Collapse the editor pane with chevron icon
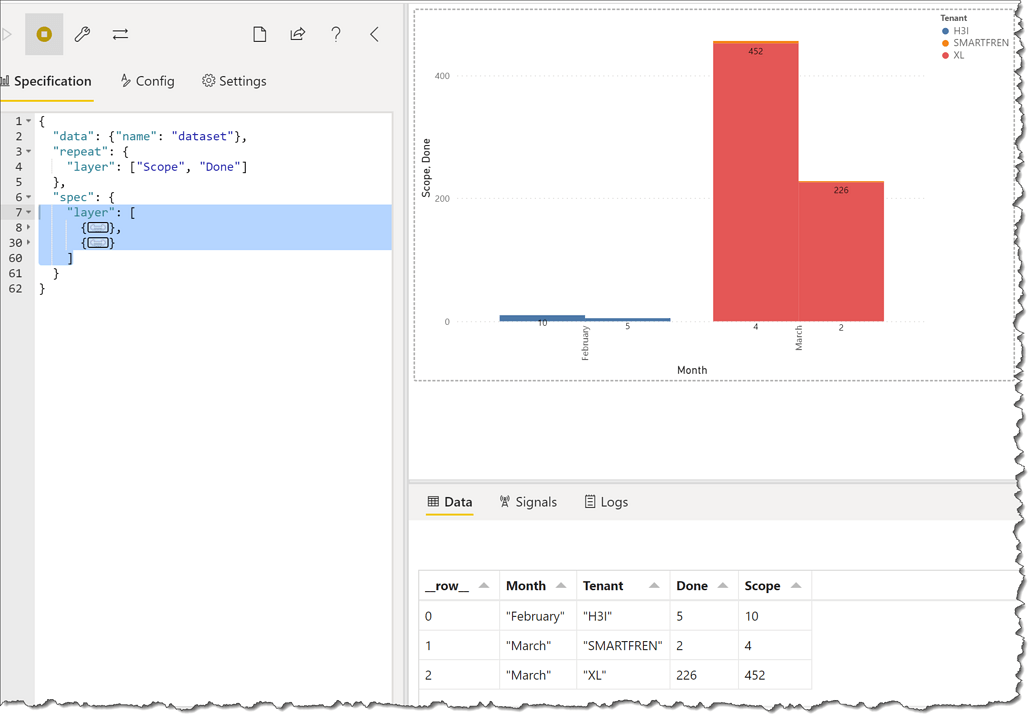This screenshot has height=720, width=1035. coord(374,35)
